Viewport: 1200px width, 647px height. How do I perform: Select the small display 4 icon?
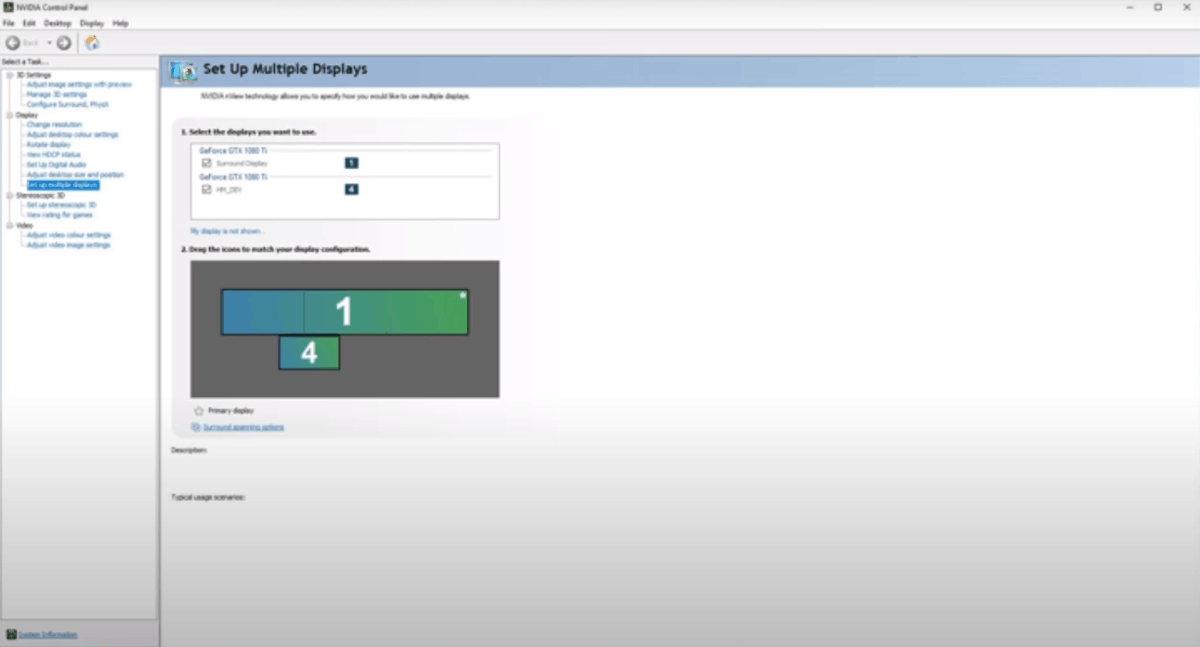309,353
